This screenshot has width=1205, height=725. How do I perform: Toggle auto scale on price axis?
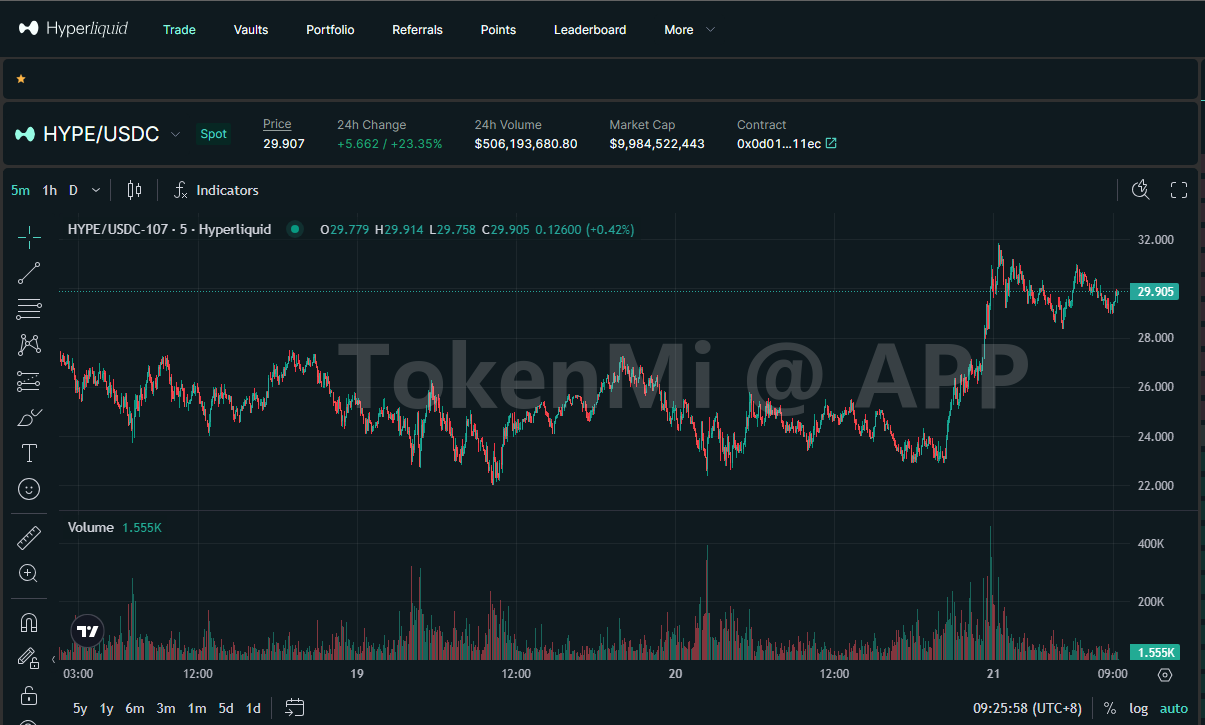click(x=1173, y=708)
